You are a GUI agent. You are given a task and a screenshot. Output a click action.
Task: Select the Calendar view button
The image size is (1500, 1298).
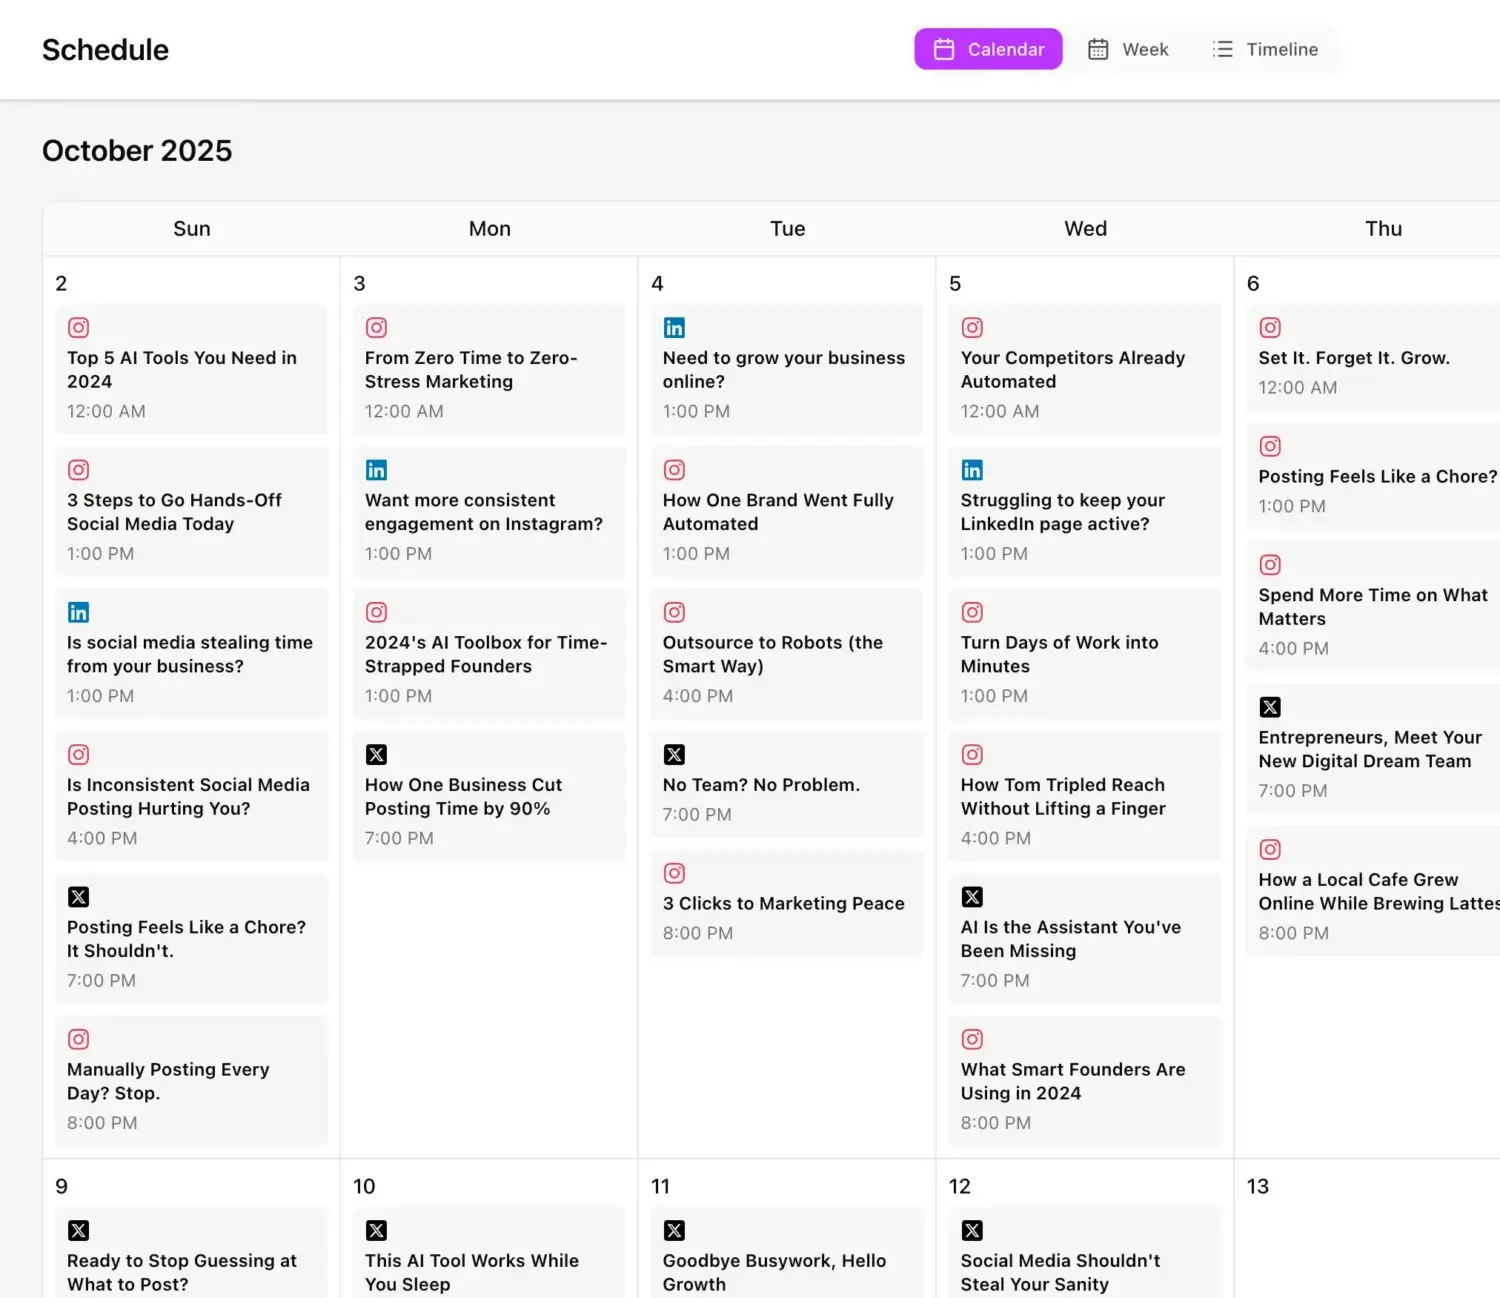pyautogui.click(x=988, y=48)
